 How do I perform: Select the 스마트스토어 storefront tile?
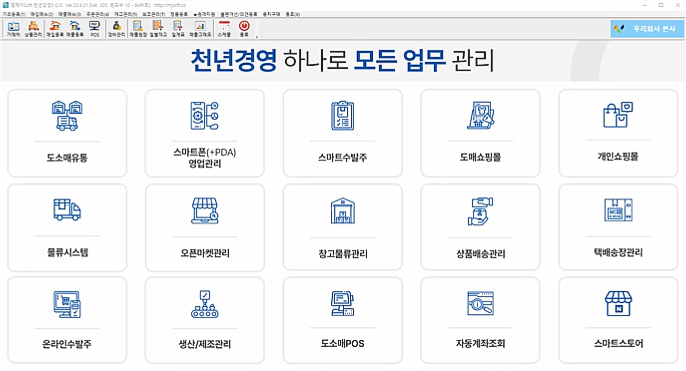(x=618, y=320)
